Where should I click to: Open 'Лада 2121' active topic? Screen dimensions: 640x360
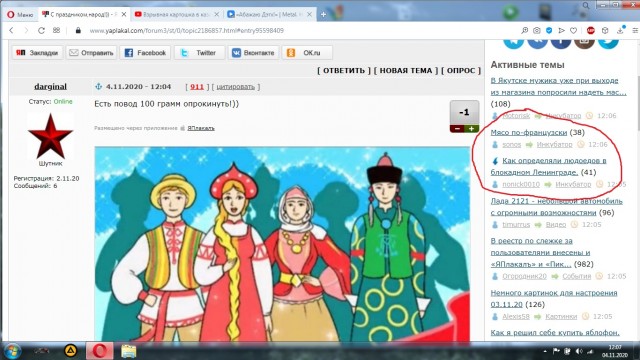click(556, 207)
